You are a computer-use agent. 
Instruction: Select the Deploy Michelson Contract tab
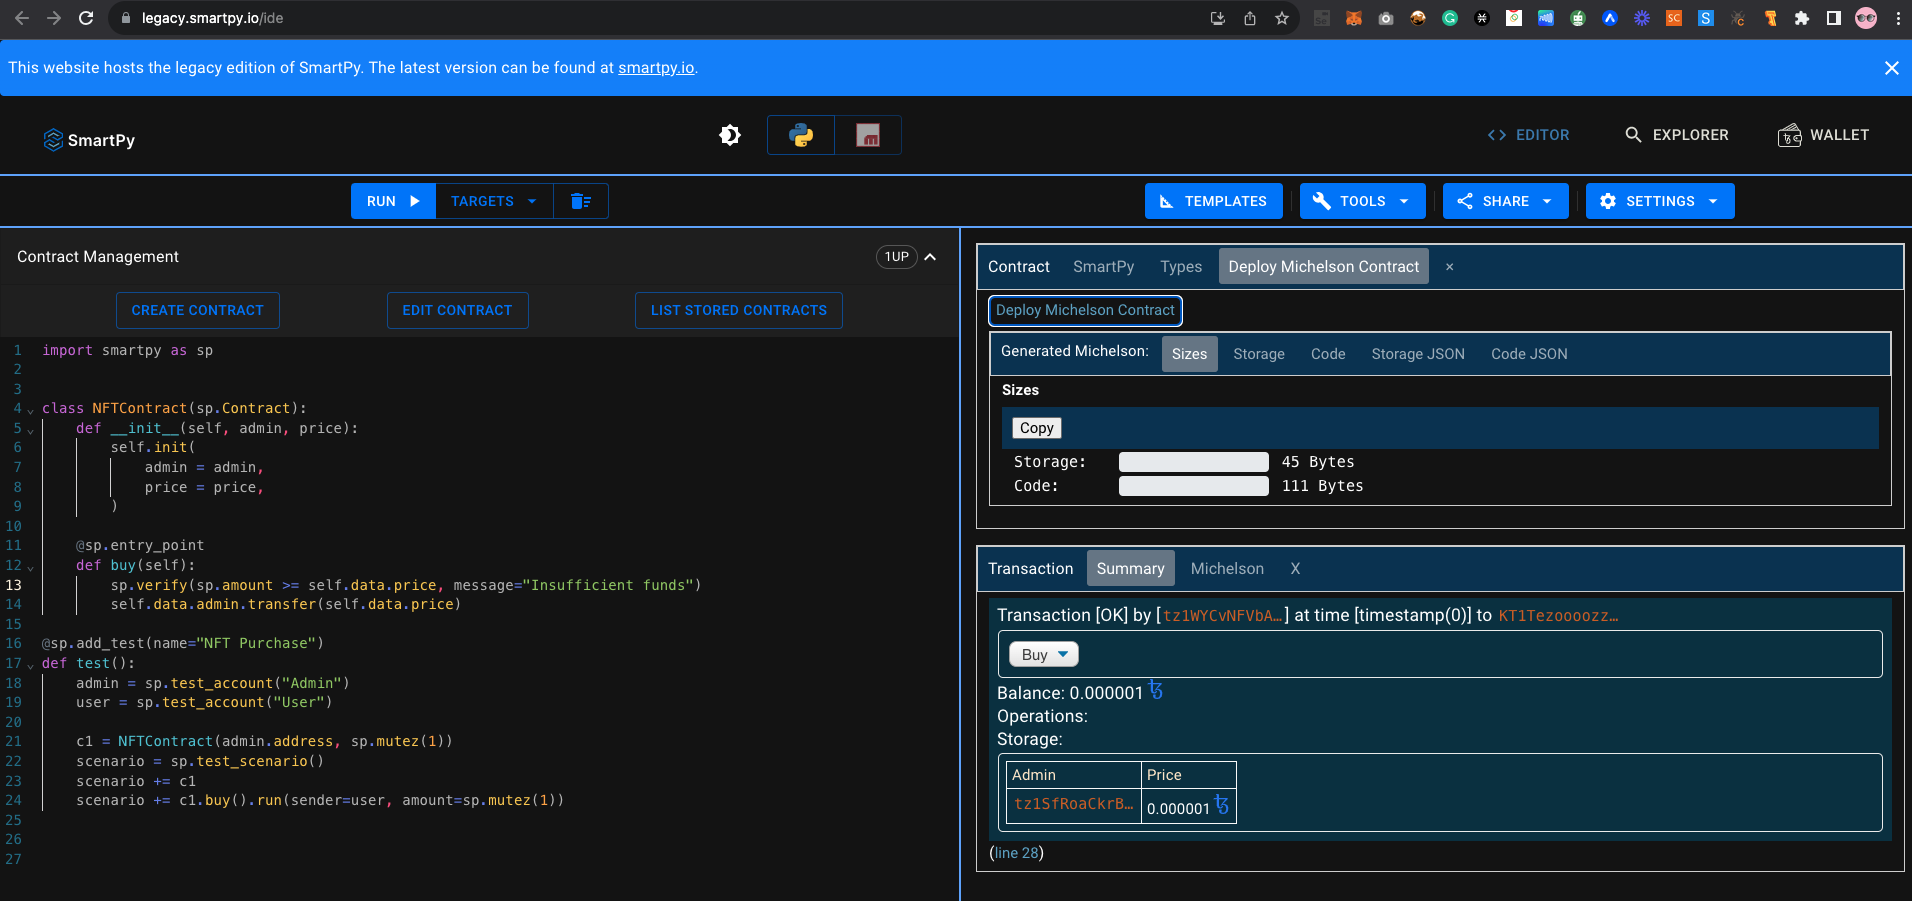(x=1323, y=267)
